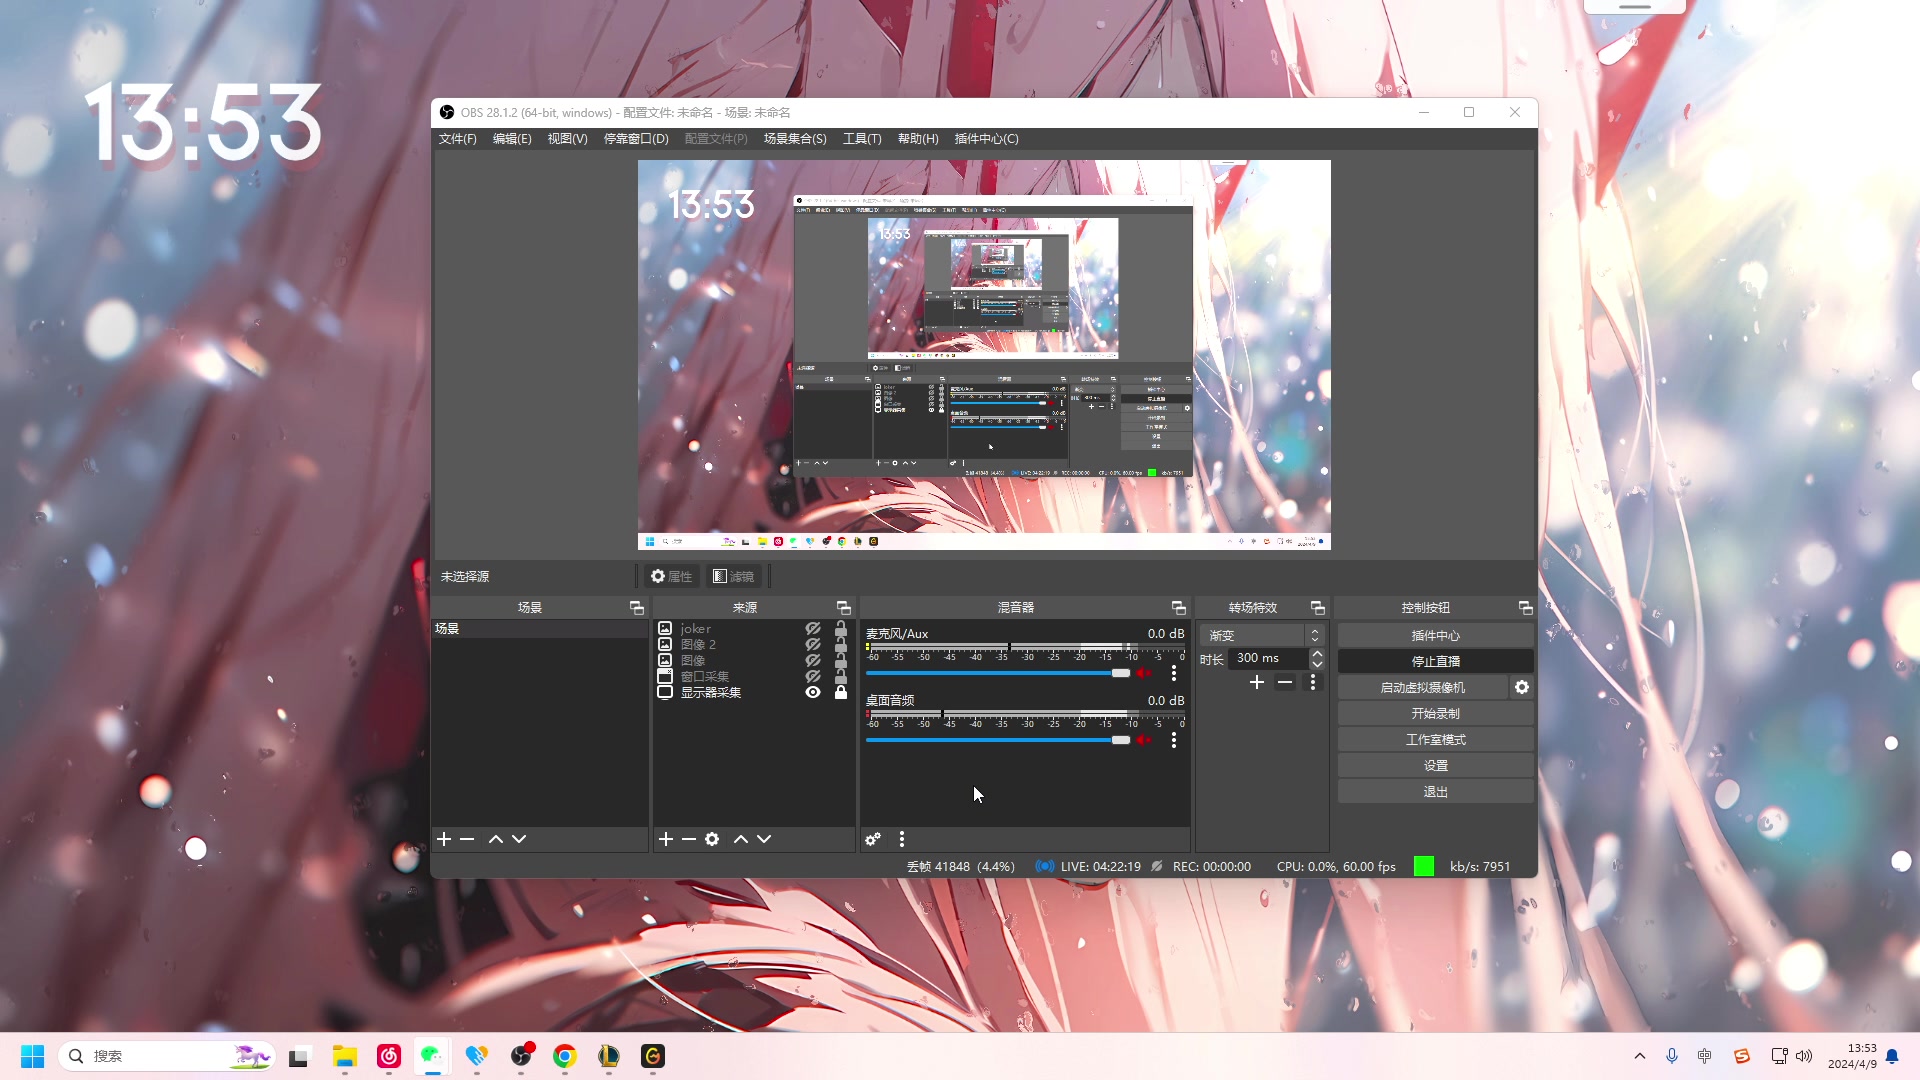Open the 渐变 transition dropdown
The image size is (1920, 1080).
click(x=1261, y=635)
